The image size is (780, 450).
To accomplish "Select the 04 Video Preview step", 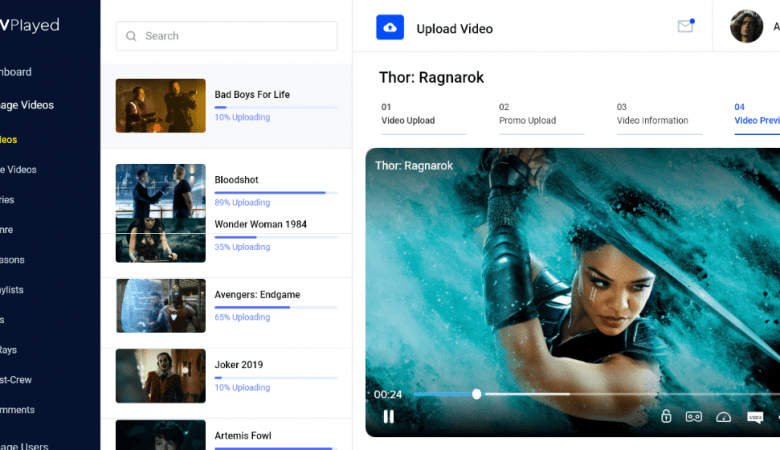I will point(757,117).
